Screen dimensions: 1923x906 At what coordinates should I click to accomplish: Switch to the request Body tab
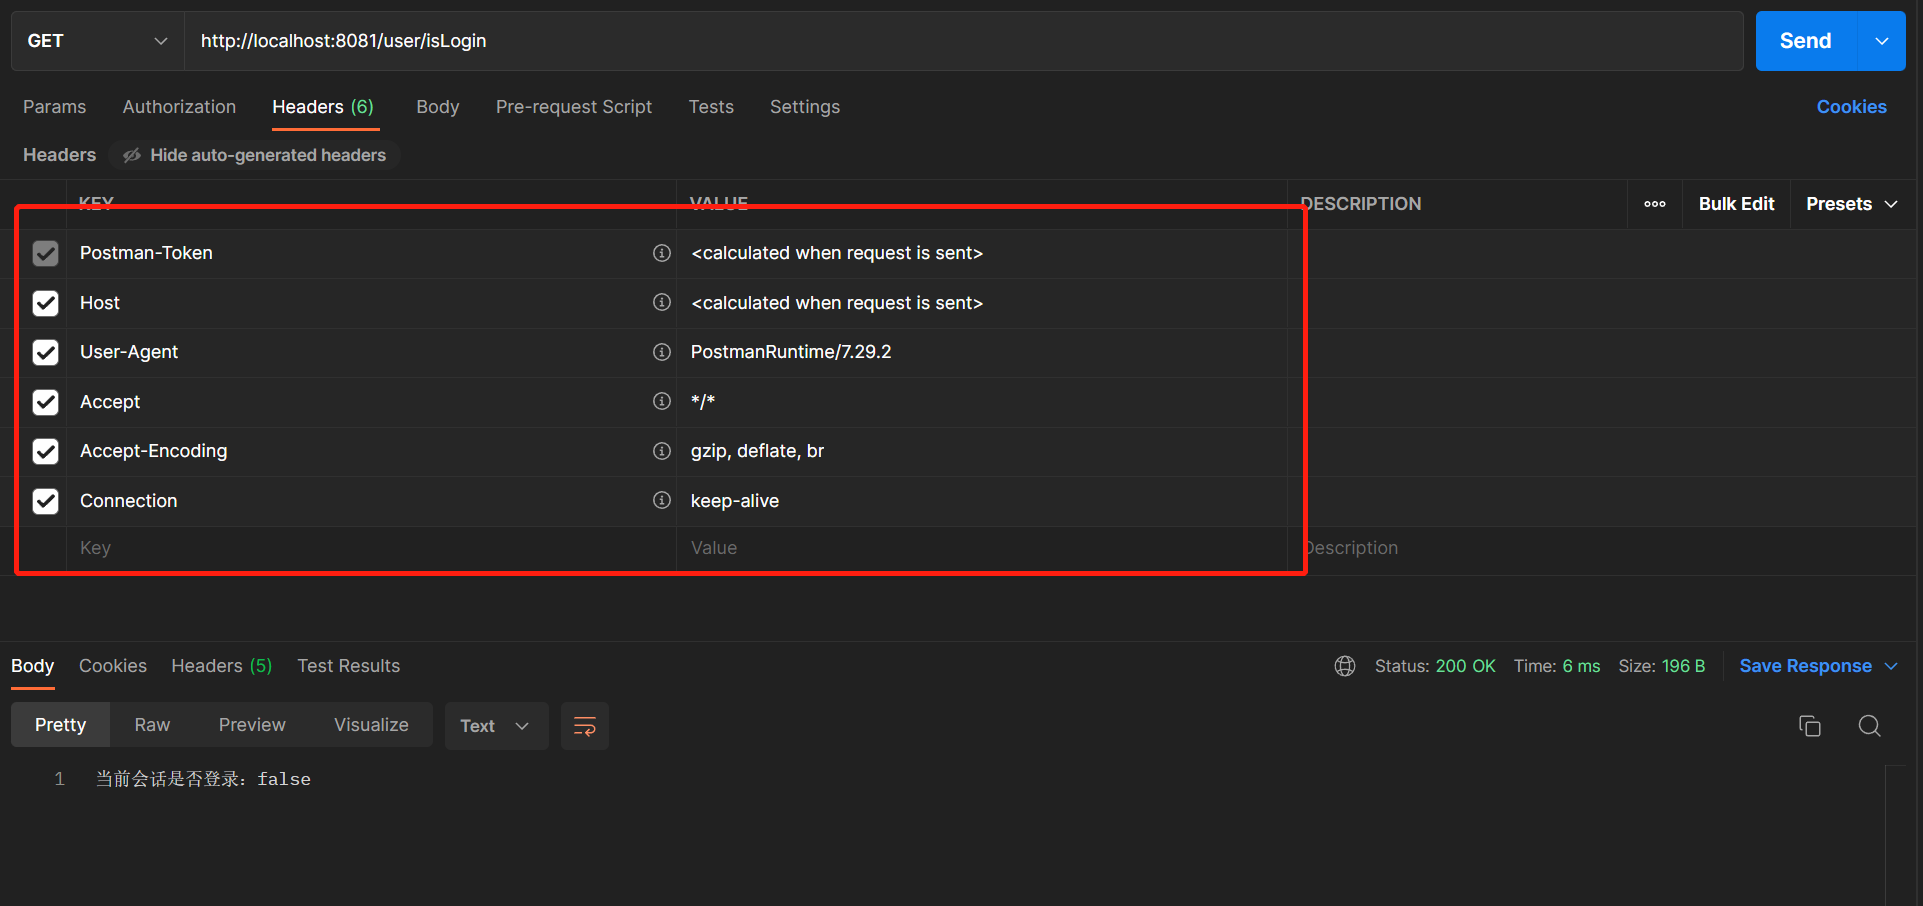[438, 107]
